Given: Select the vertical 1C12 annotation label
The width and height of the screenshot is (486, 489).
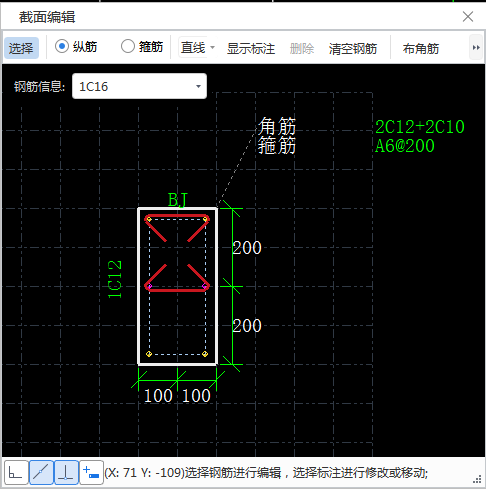Looking at the screenshot, I should [115, 279].
